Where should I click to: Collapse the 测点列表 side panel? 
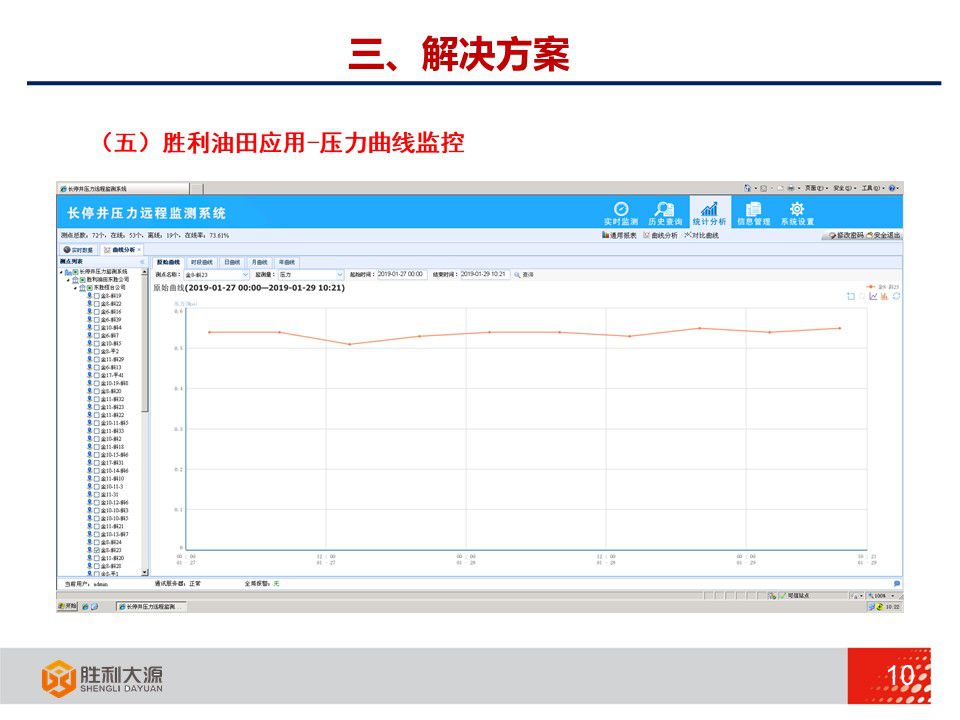pyautogui.click(x=142, y=262)
